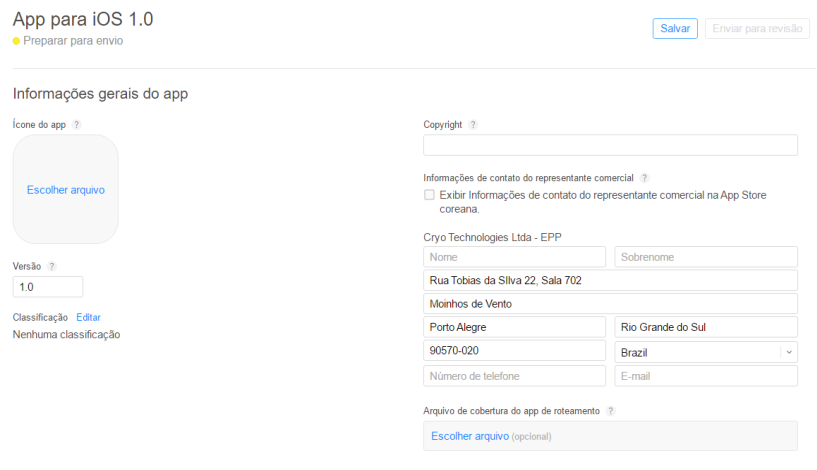Screen dimensions: 817x470
Task: Open help icon next to Copyright
Action: pos(473,125)
